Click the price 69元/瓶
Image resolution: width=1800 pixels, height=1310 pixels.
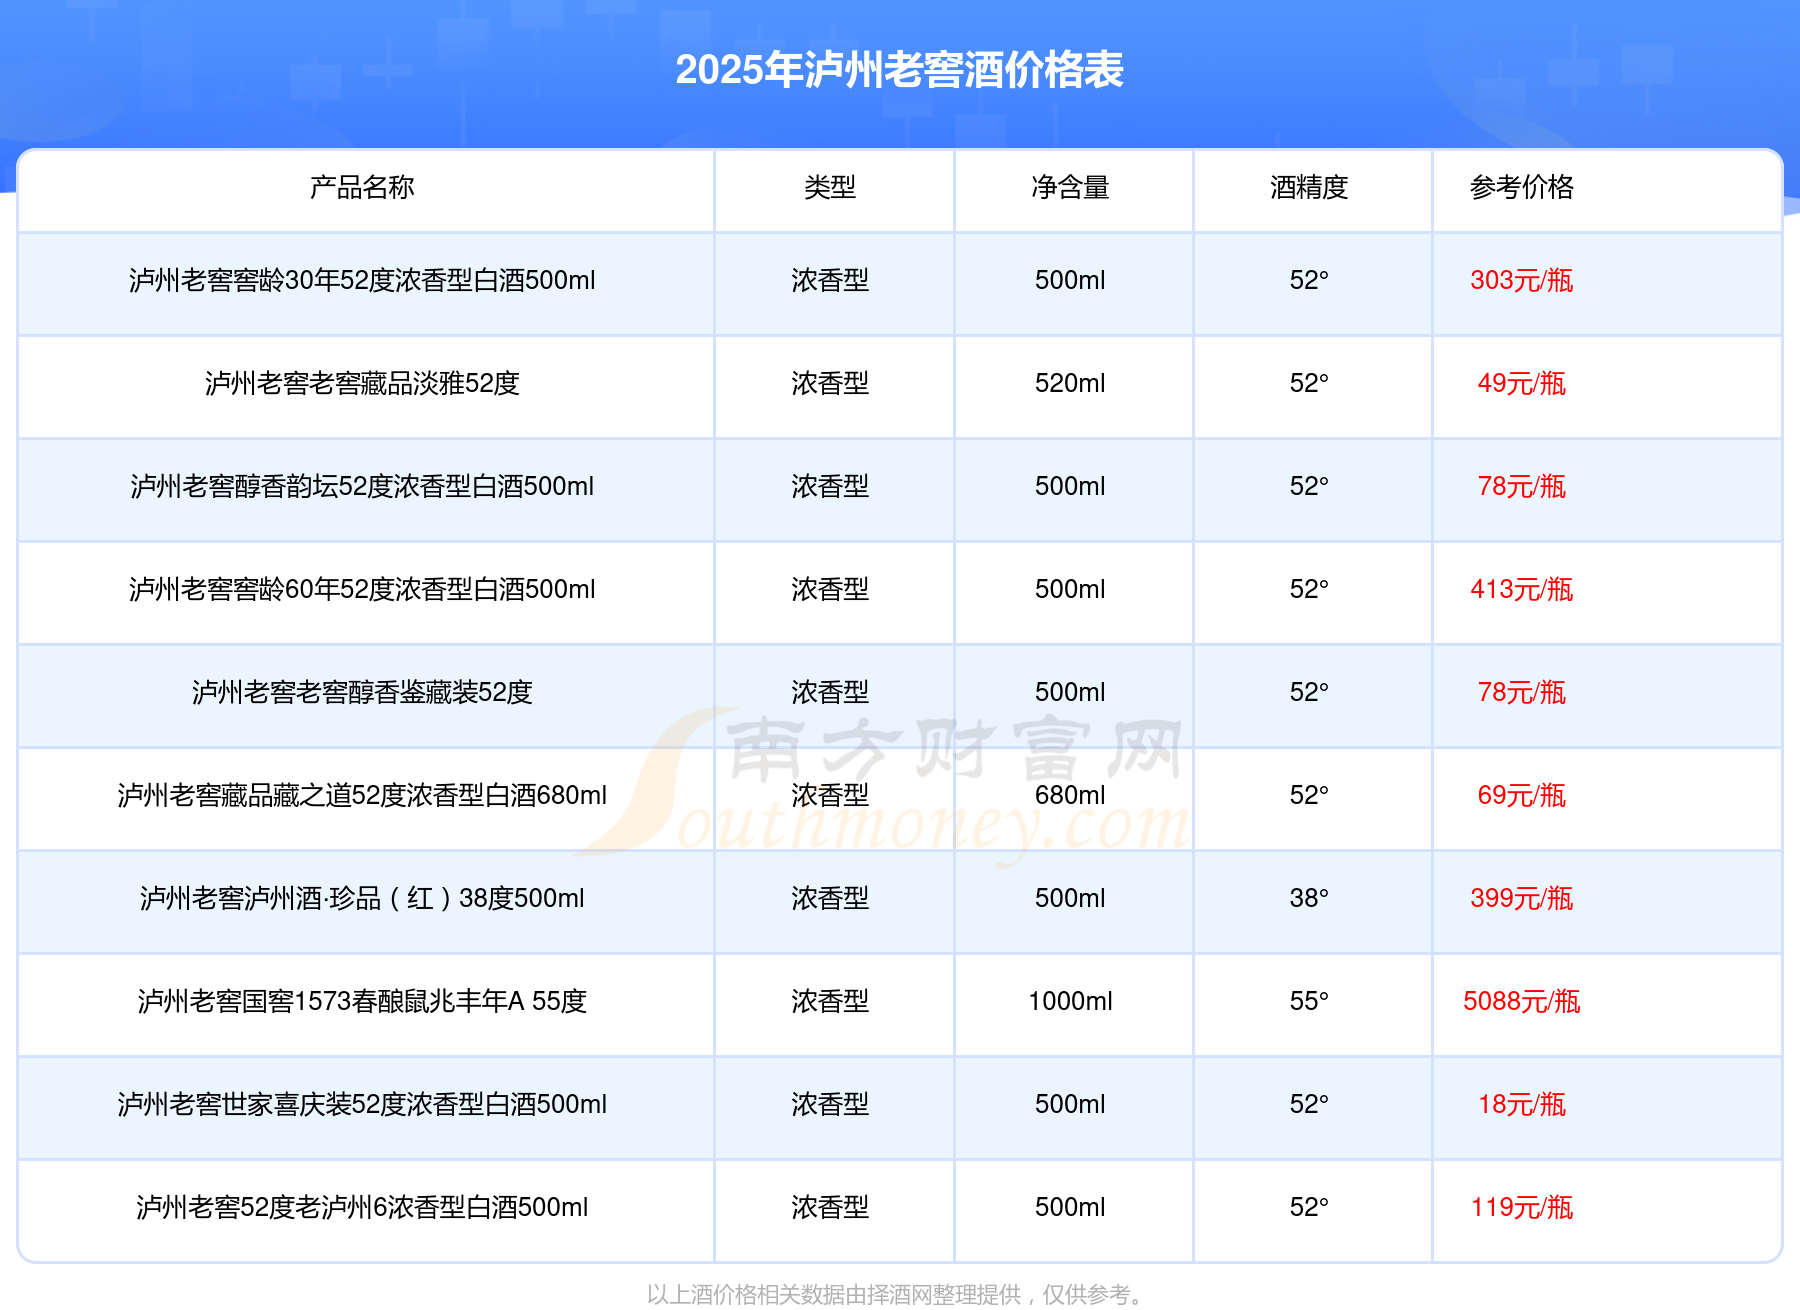point(1521,795)
